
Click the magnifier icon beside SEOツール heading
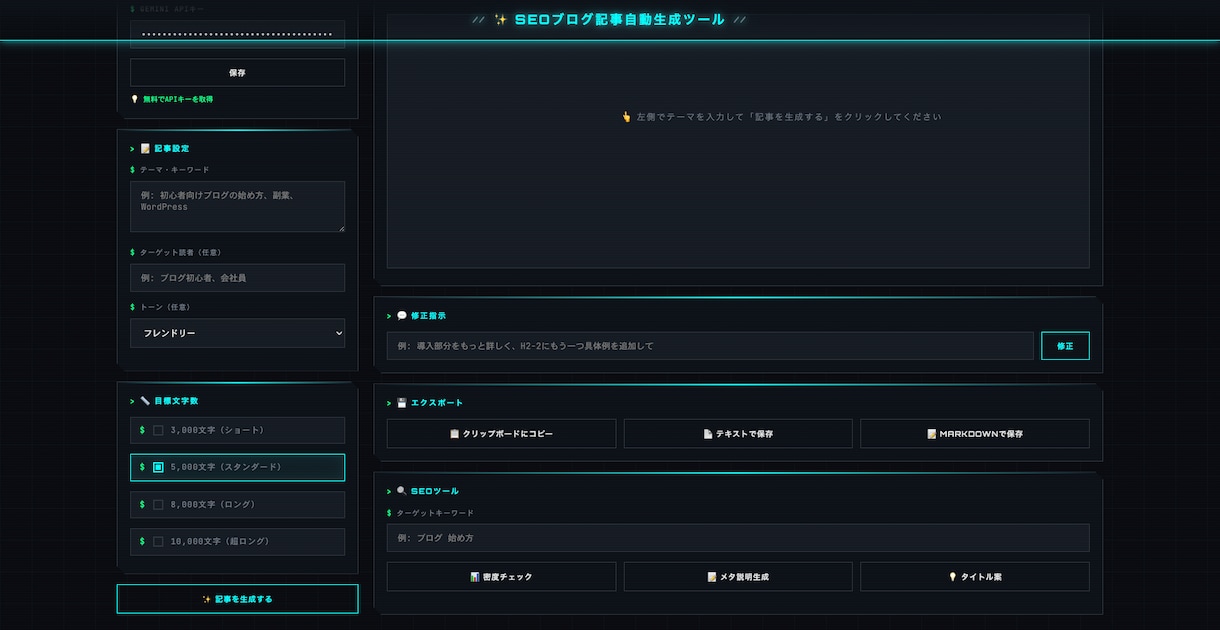(x=402, y=491)
